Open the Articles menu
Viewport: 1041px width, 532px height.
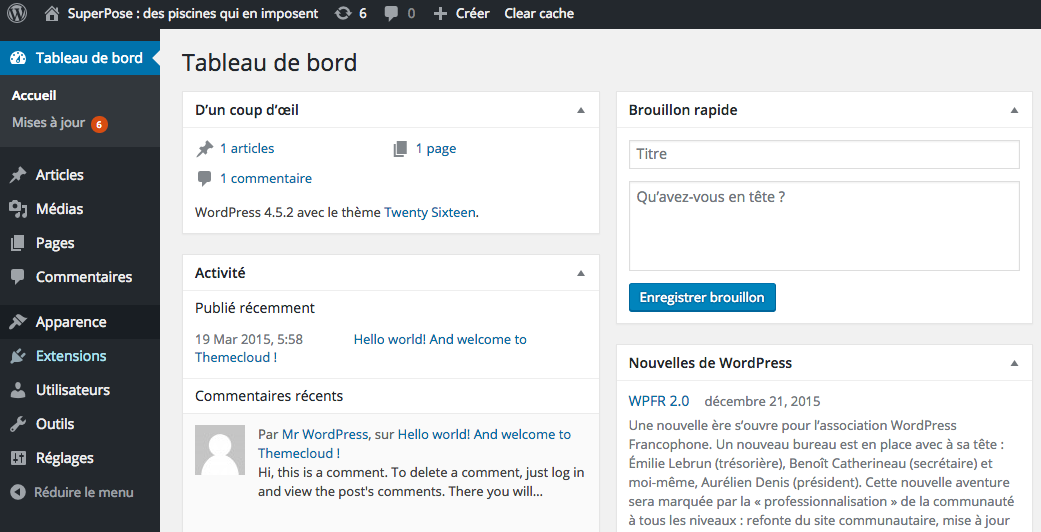click(x=80, y=175)
